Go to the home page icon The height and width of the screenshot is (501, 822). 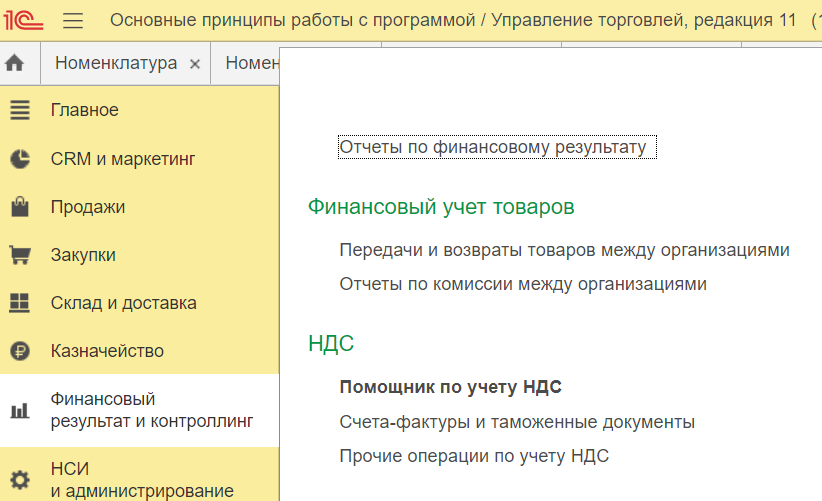(x=15, y=63)
